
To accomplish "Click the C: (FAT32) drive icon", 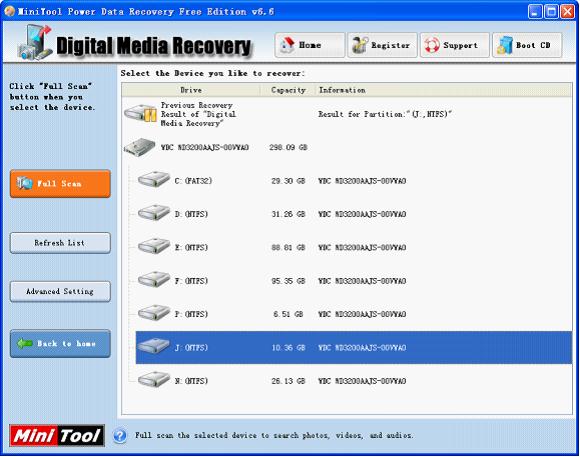I will click(154, 180).
